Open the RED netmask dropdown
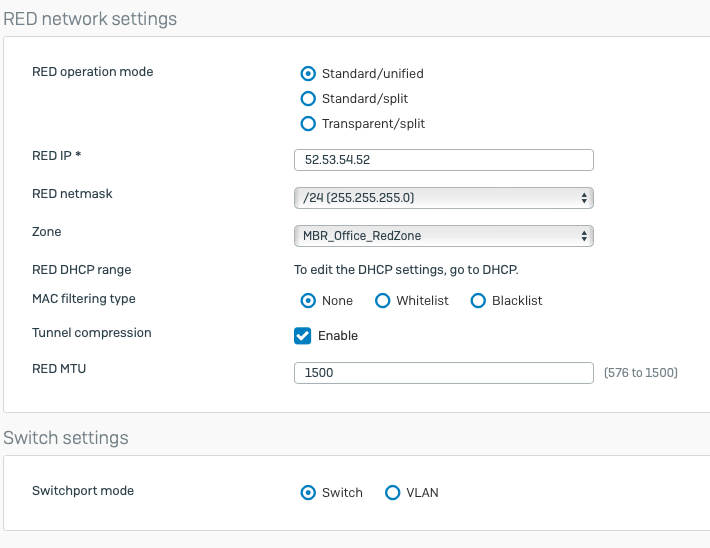Viewport: 710px width, 548px height. click(x=444, y=198)
